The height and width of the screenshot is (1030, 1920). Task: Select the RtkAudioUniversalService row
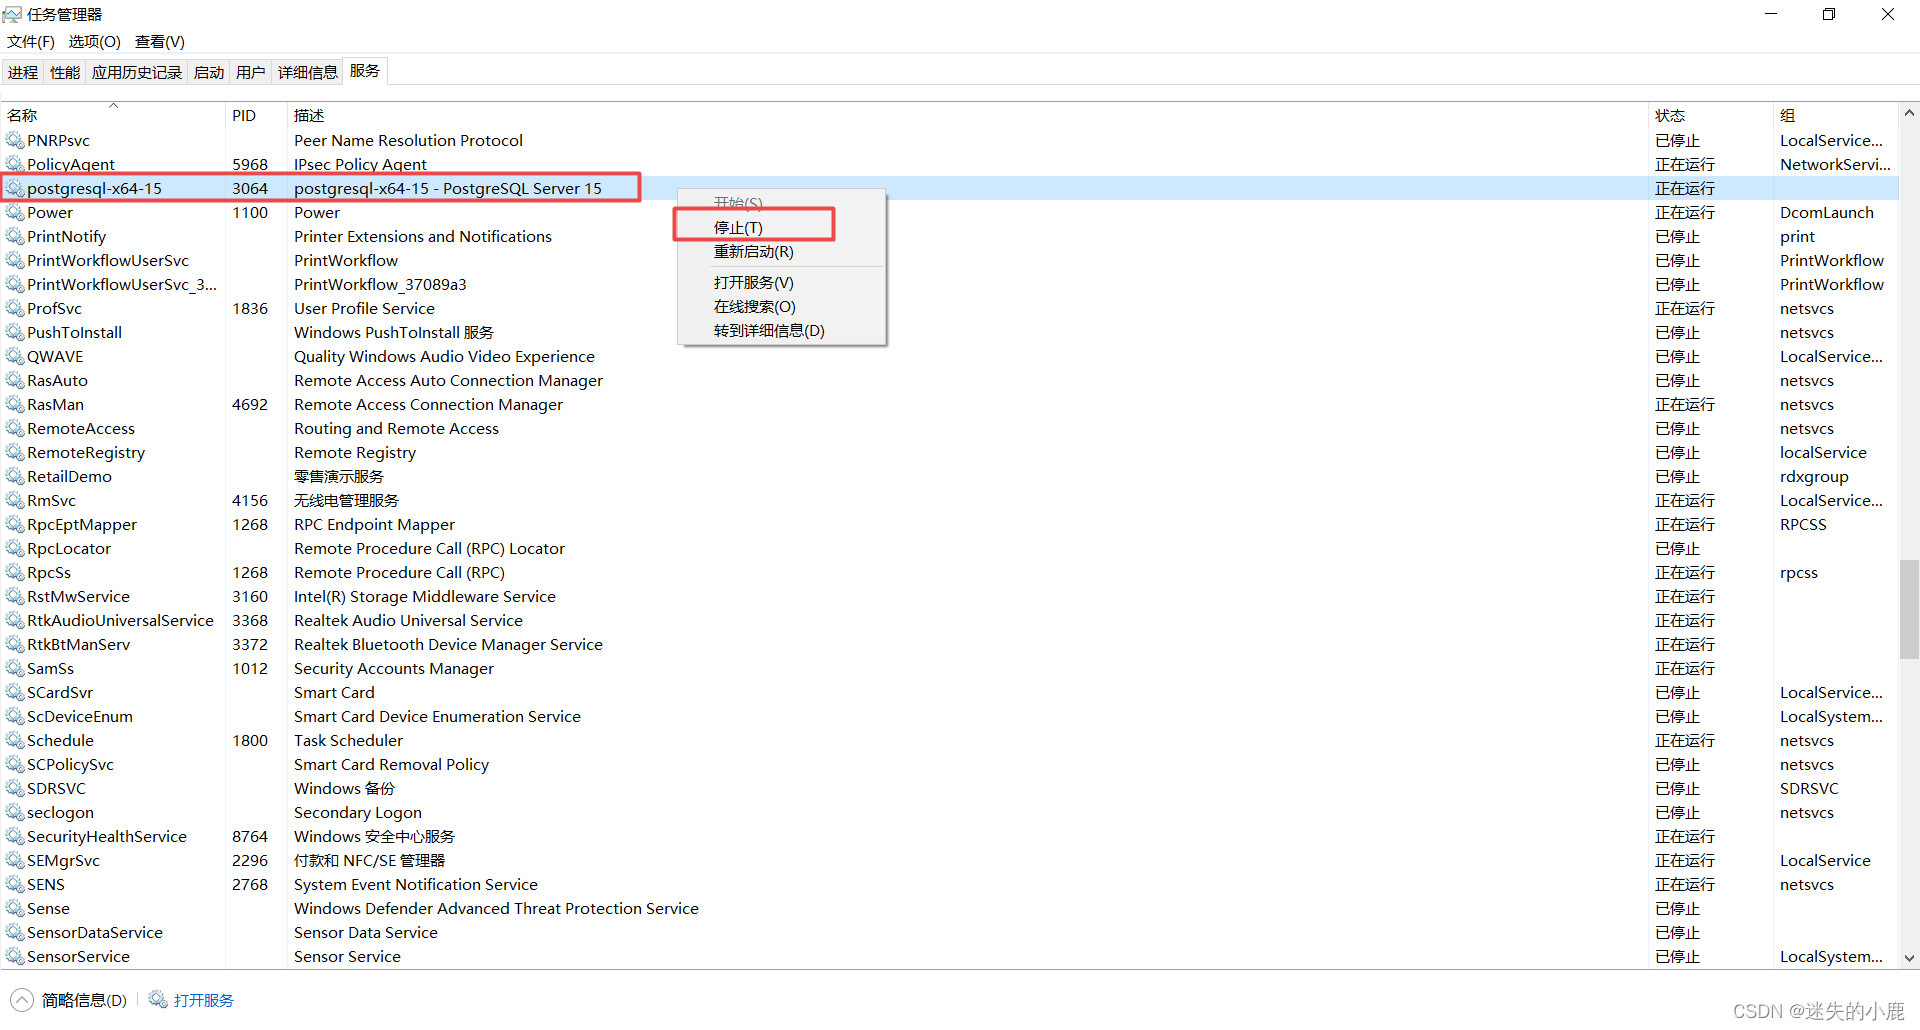click(x=949, y=620)
